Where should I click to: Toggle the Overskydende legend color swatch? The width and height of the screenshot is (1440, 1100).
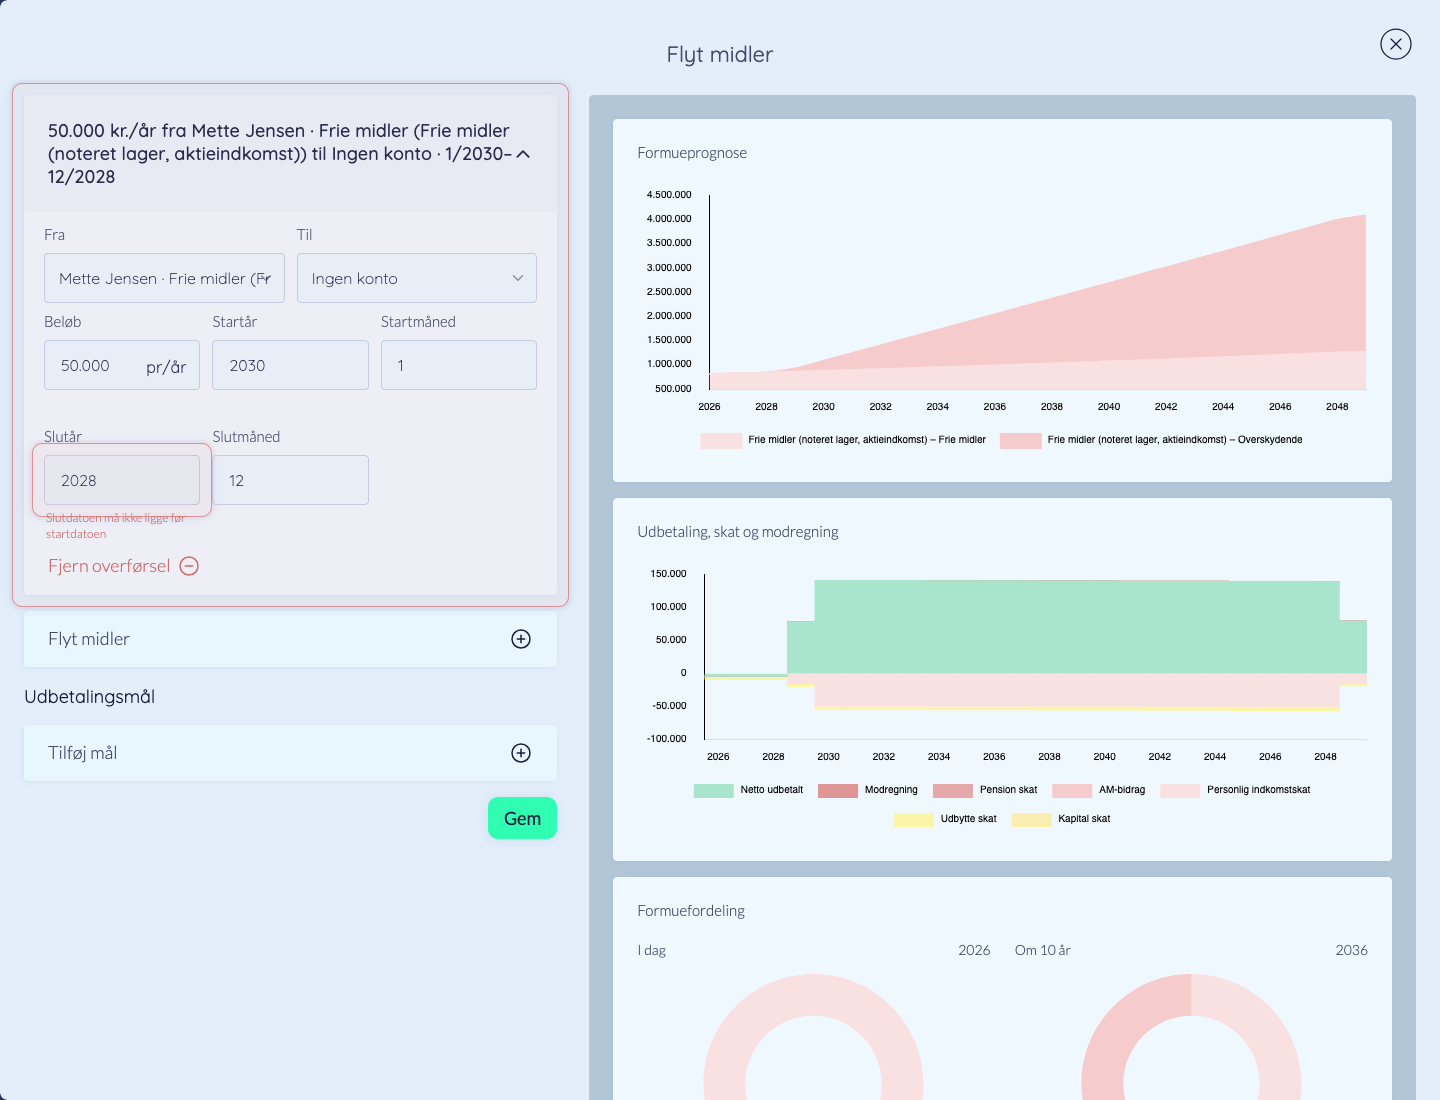pos(1020,440)
